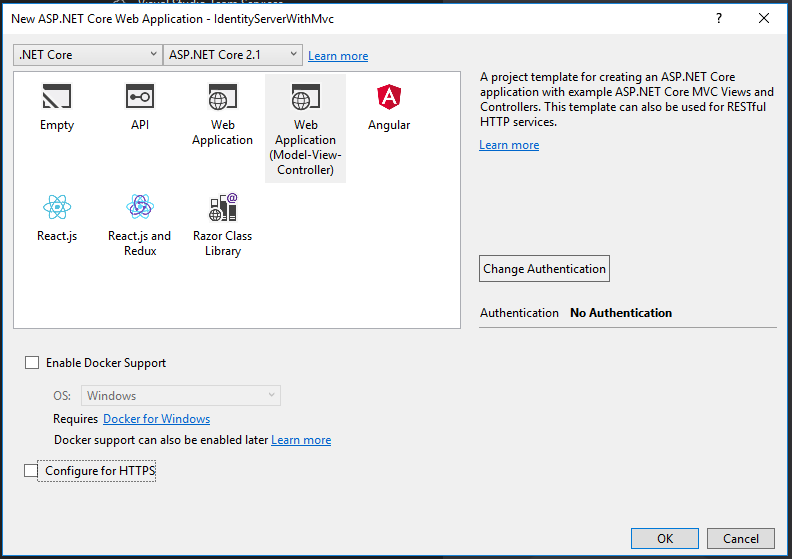Enable Docker Support checkbox
The image size is (792, 559).
[32, 363]
